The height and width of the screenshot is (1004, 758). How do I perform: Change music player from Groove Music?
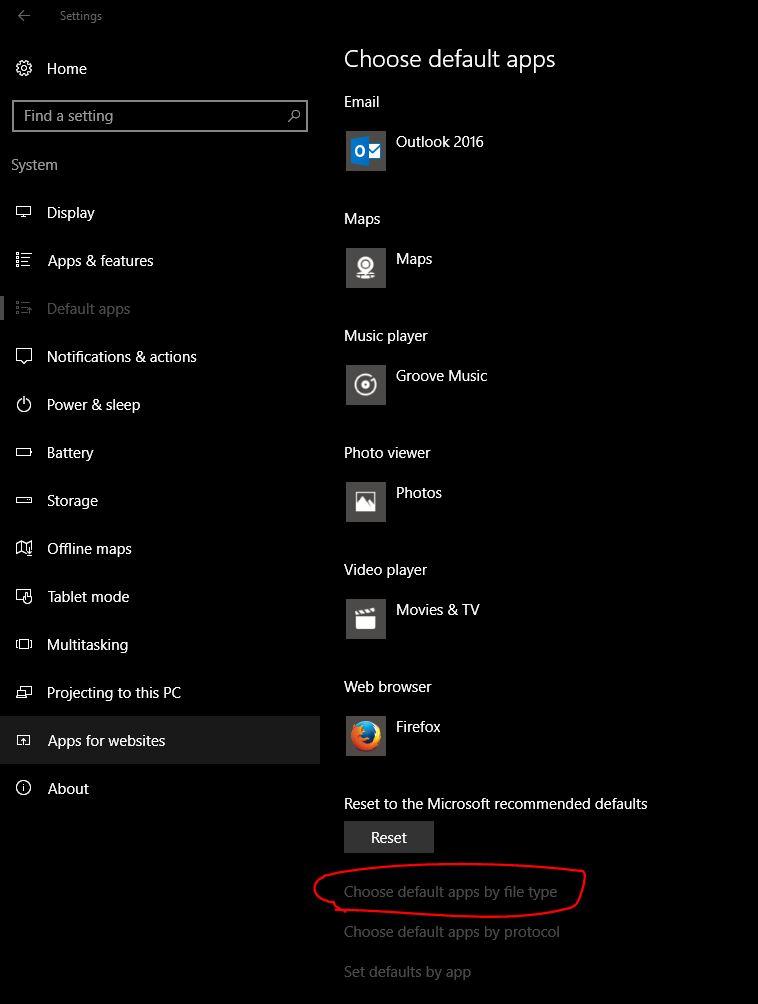click(x=441, y=376)
